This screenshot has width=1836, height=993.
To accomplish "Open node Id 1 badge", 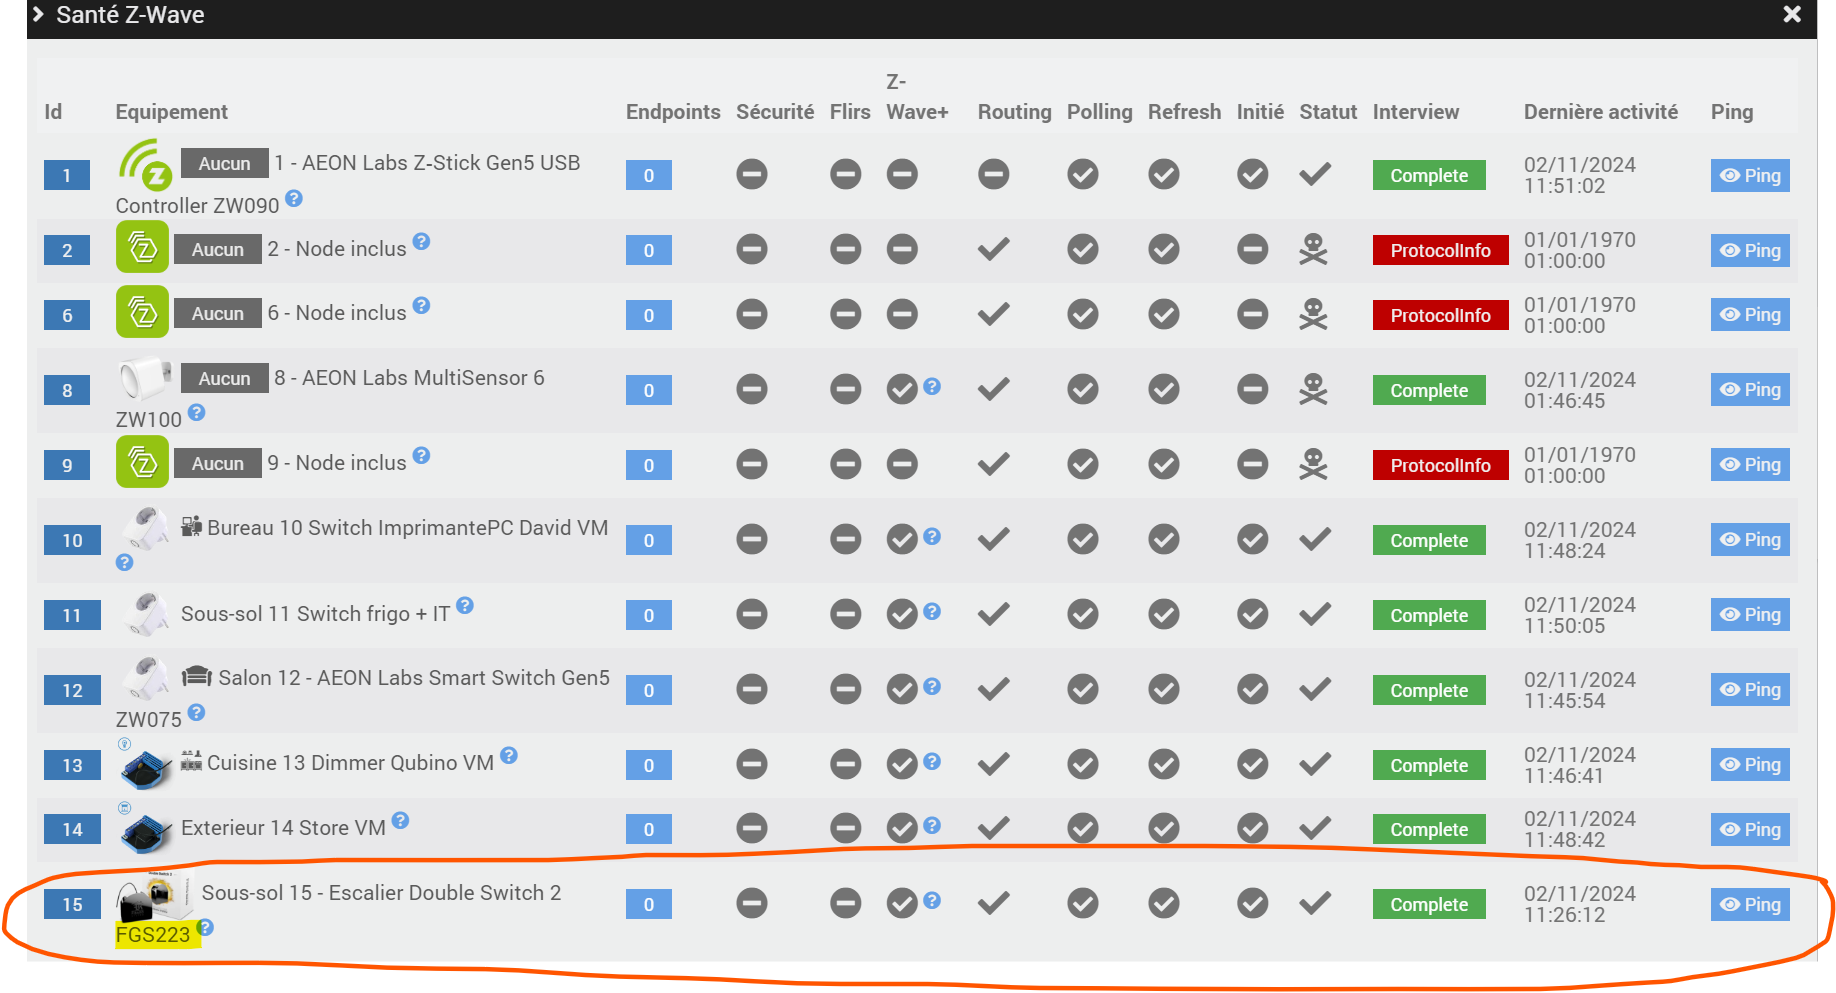I will click(67, 176).
